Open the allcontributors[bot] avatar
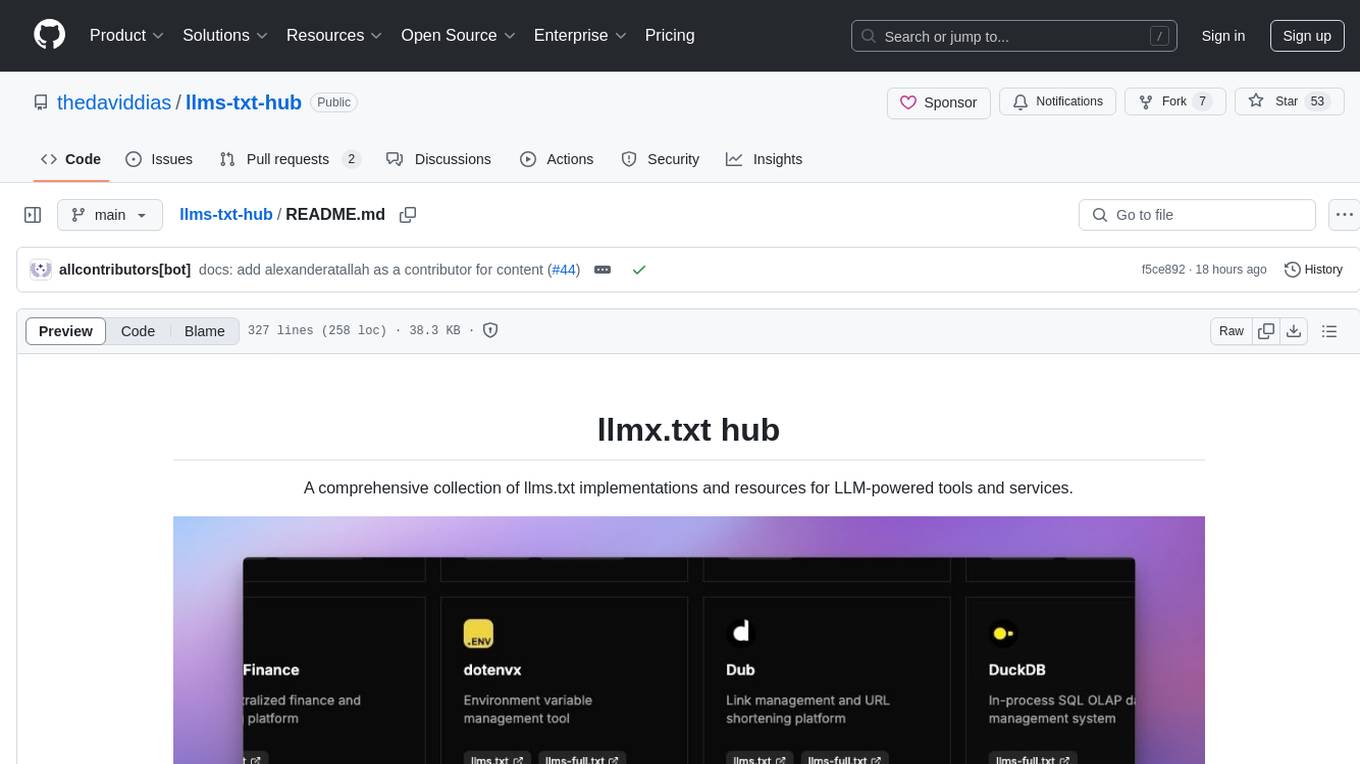The height and width of the screenshot is (764, 1360). click(41, 270)
